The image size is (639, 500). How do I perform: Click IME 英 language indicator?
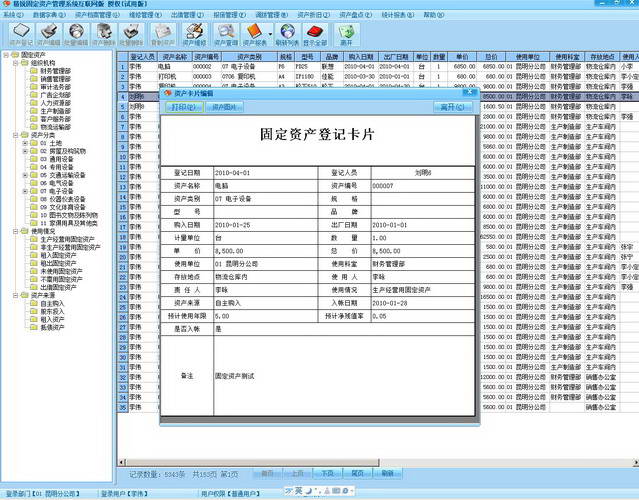299,491
